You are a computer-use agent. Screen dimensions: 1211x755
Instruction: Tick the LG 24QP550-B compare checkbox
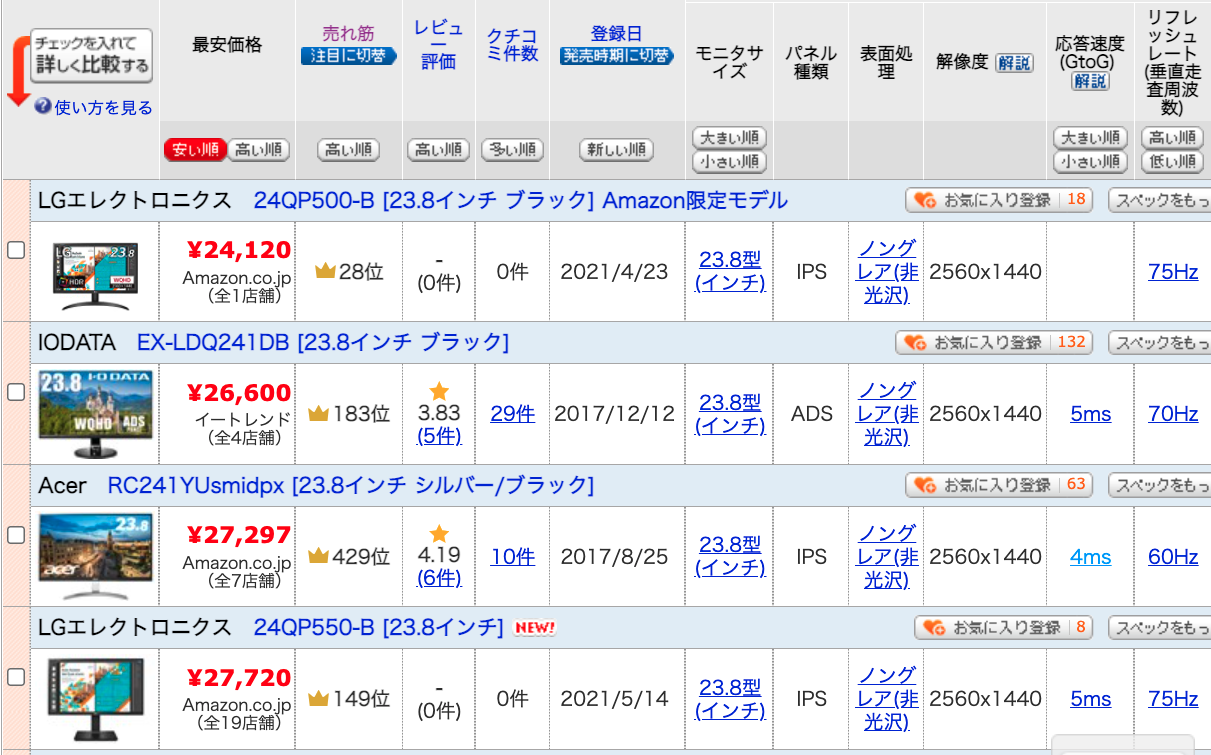click(x=16, y=677)
